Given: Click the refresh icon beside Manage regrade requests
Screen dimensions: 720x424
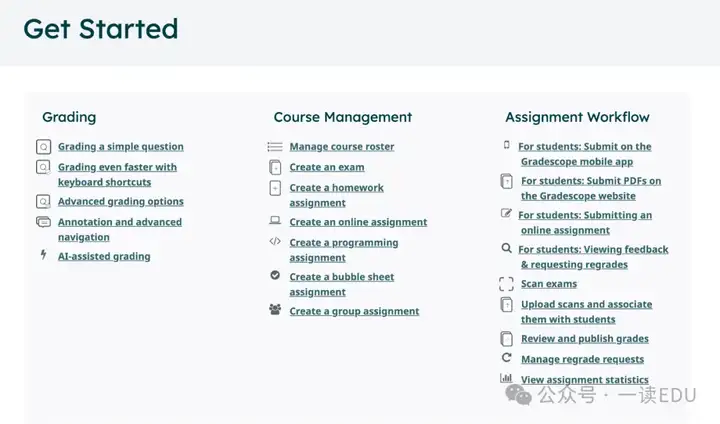Looking at the screenshot, I should [x=506, y=357].
